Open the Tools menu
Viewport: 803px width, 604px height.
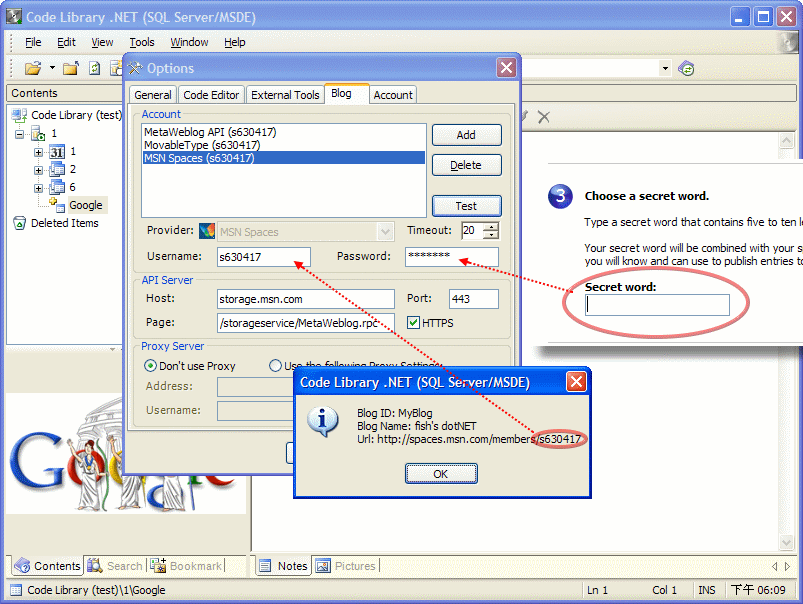pos(142,42)
